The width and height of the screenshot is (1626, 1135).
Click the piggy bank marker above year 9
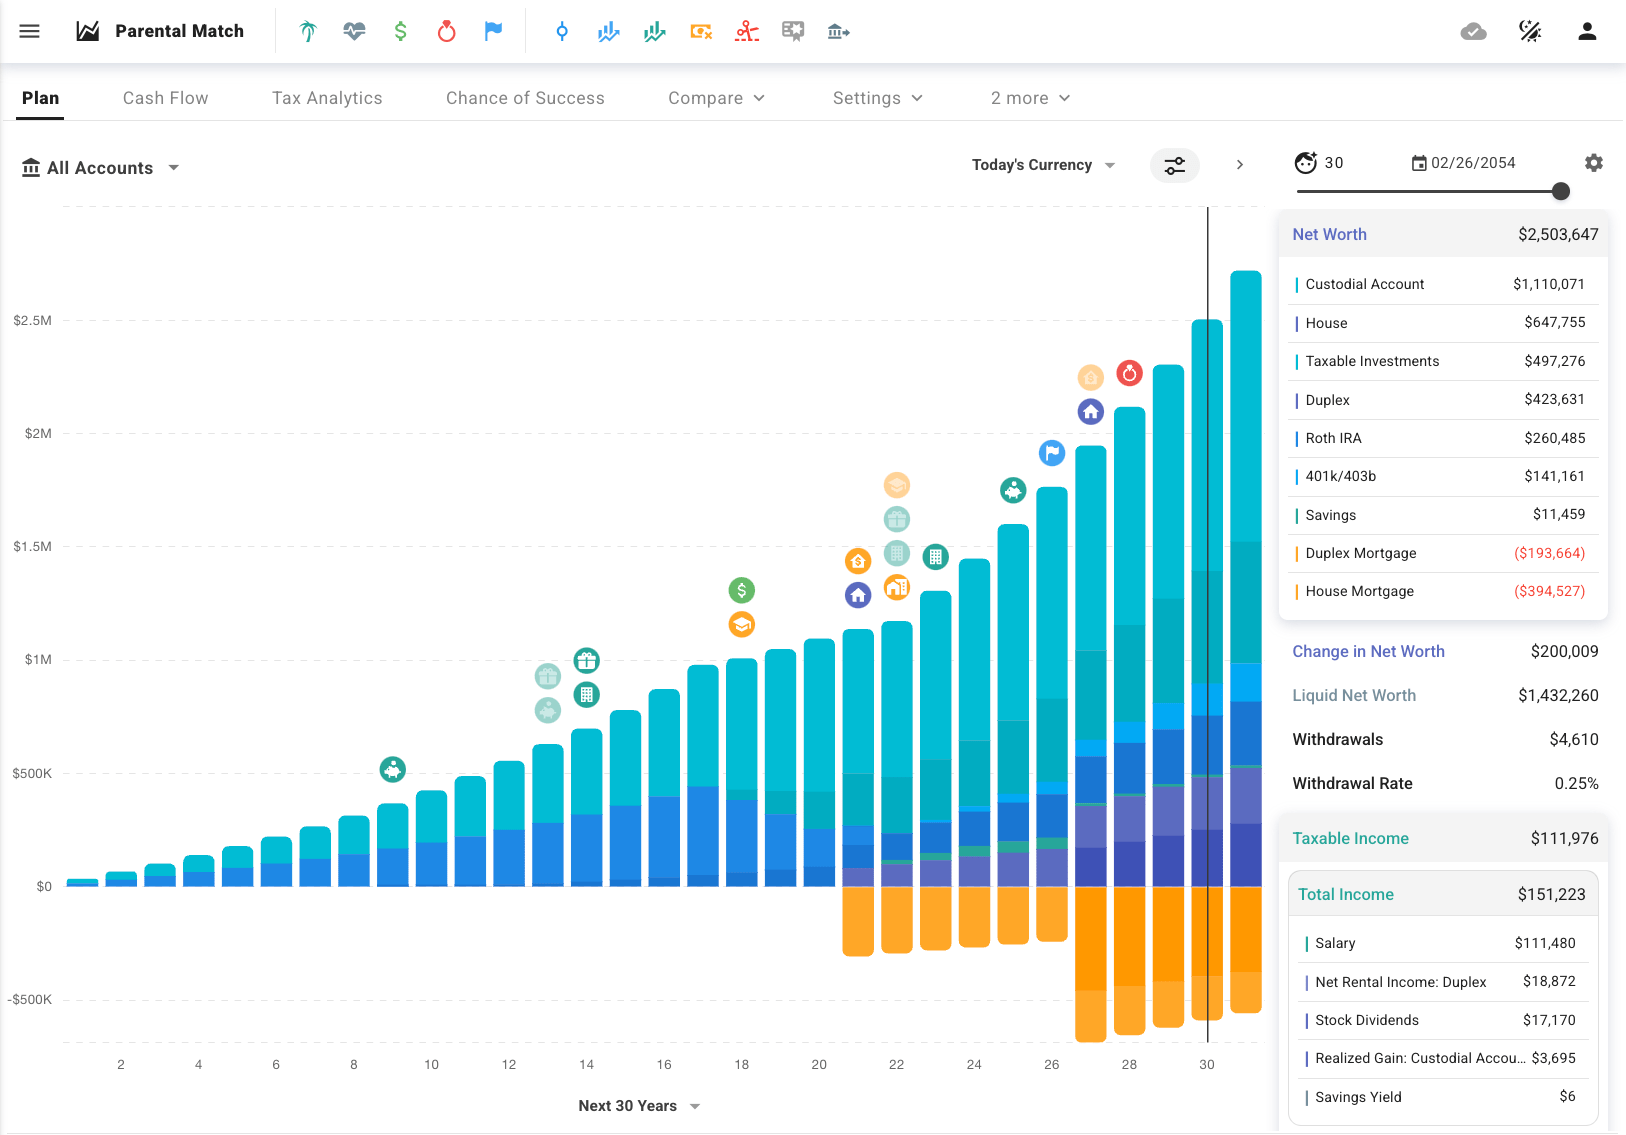pyautogui.click(x=392, y=770)
